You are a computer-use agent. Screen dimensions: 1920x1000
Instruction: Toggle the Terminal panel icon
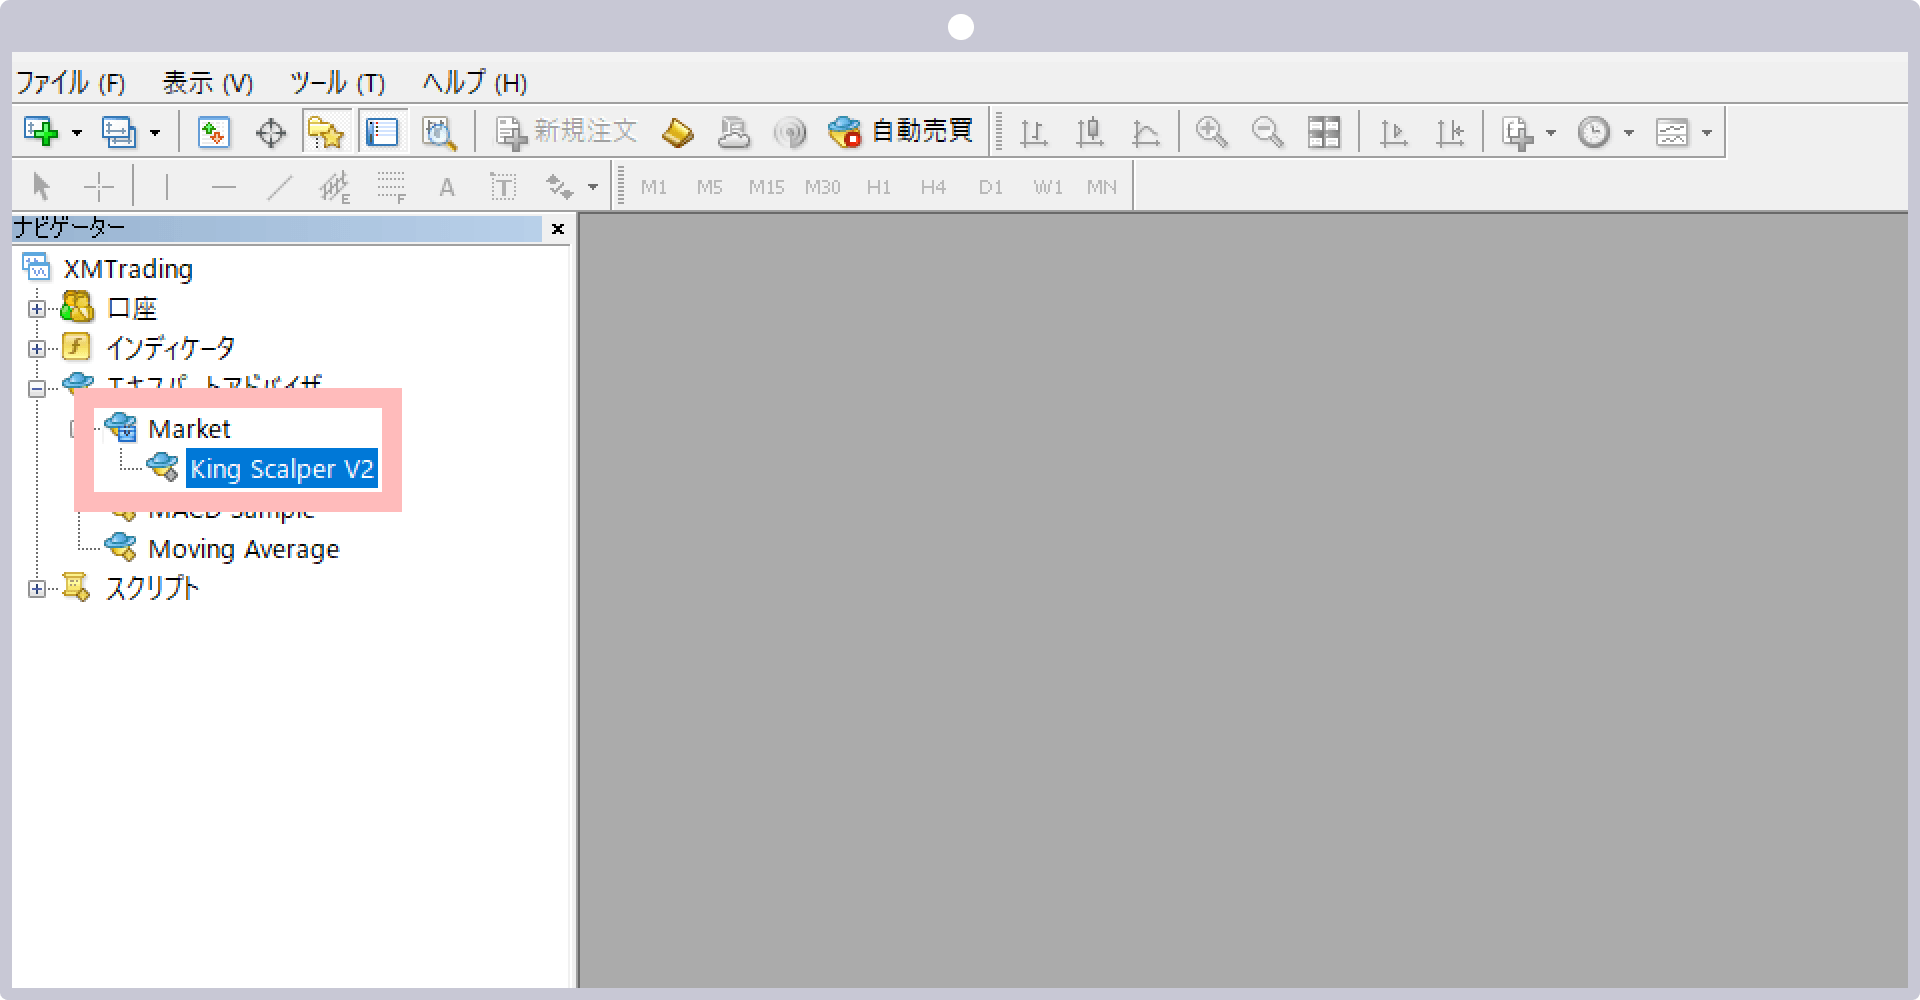pos(382,132)
